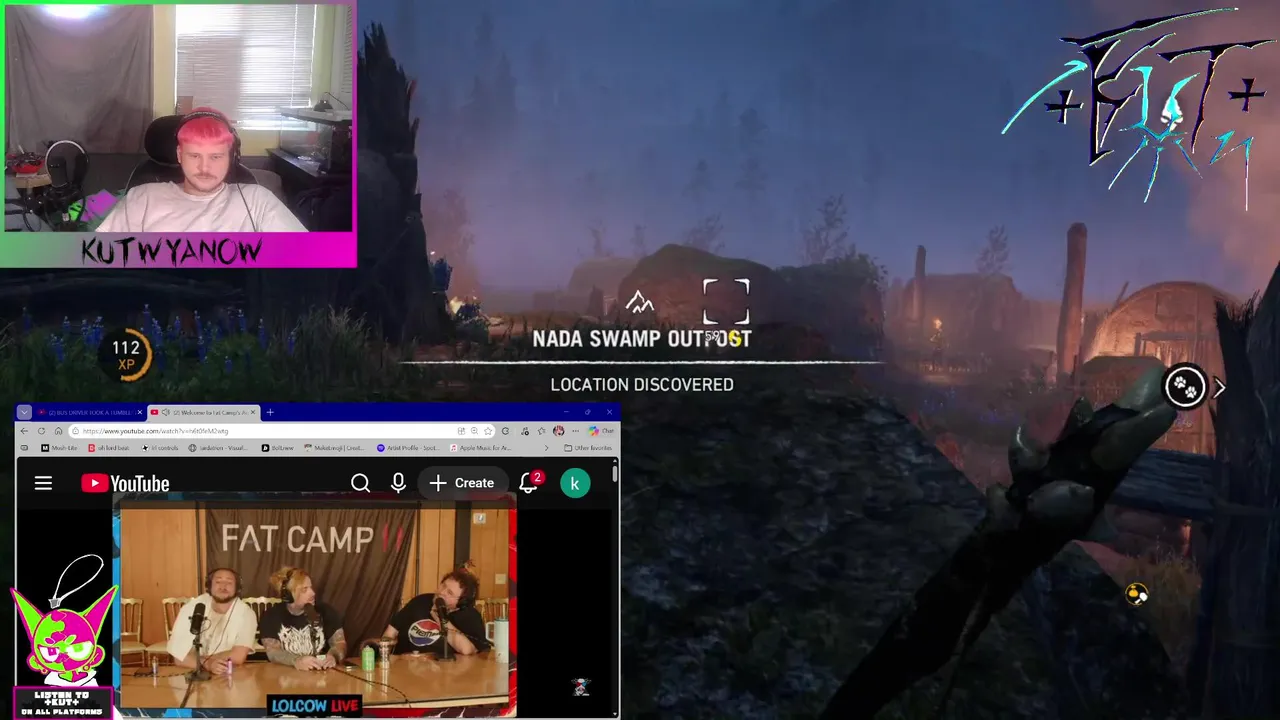Image resolution: width=1280 pixels, height=720 pixels.
Task: Go back in the browser
Action: pos(24,431)
